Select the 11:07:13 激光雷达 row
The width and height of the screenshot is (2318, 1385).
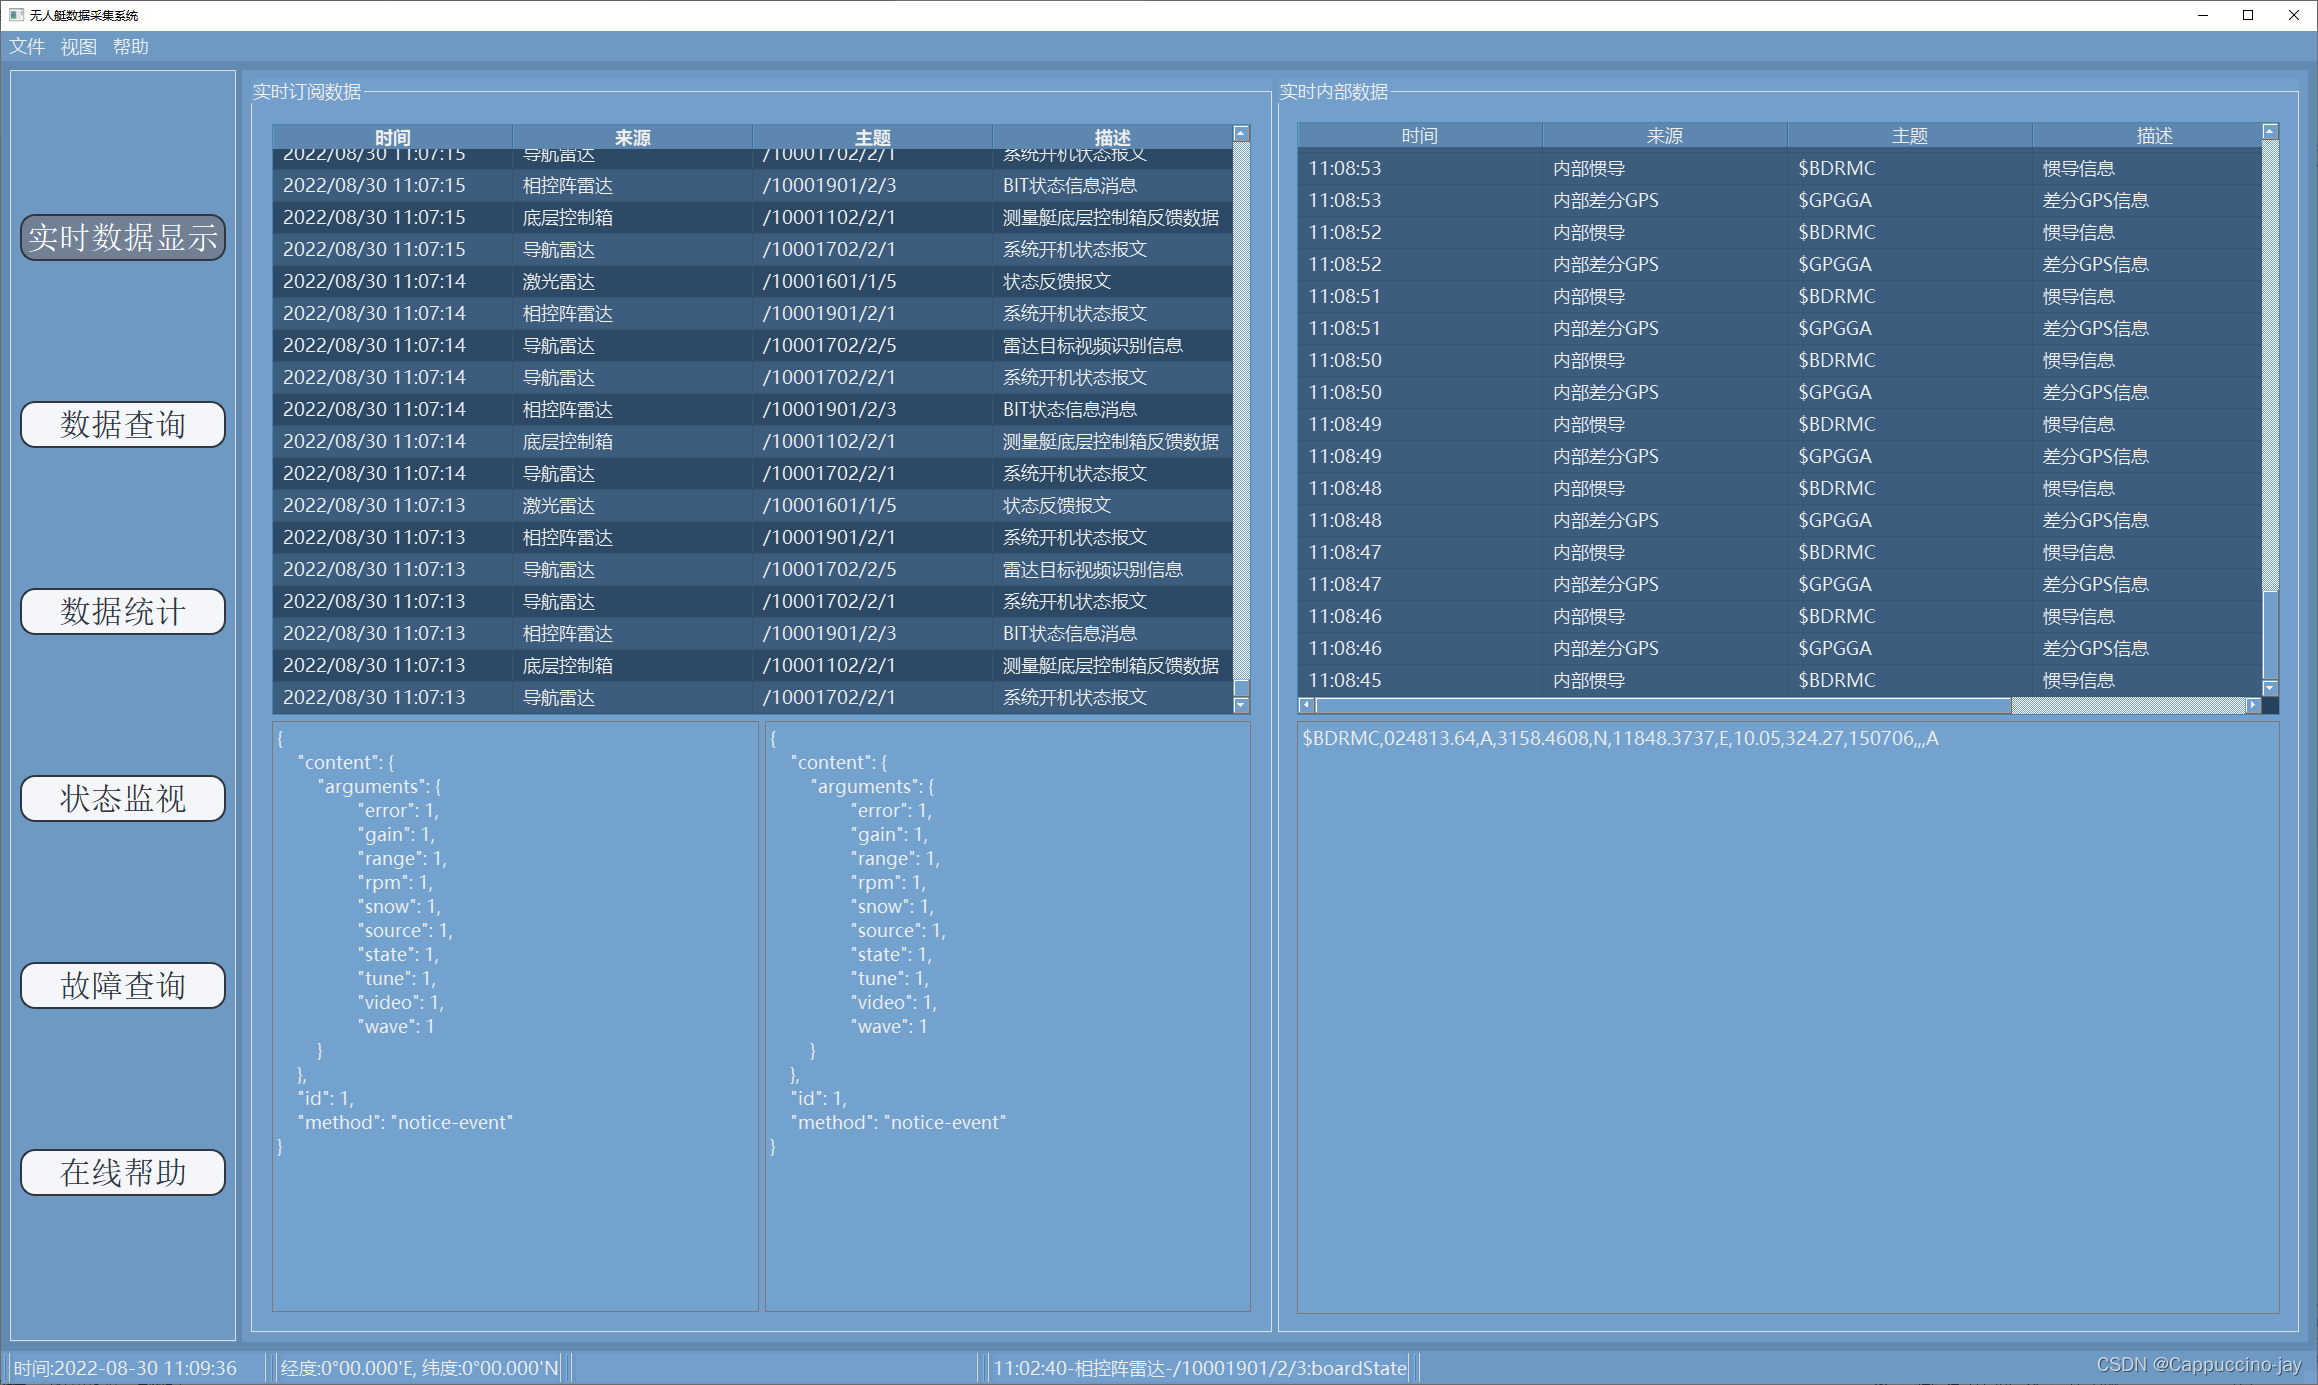coord(752,506)
